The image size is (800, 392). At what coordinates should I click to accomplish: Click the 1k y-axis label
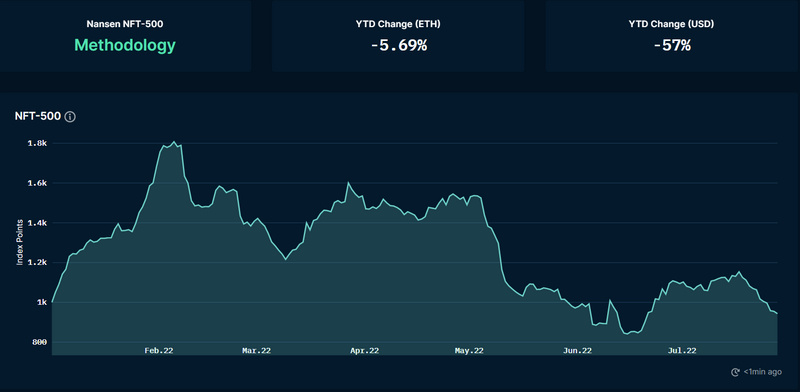click(42, 303)
